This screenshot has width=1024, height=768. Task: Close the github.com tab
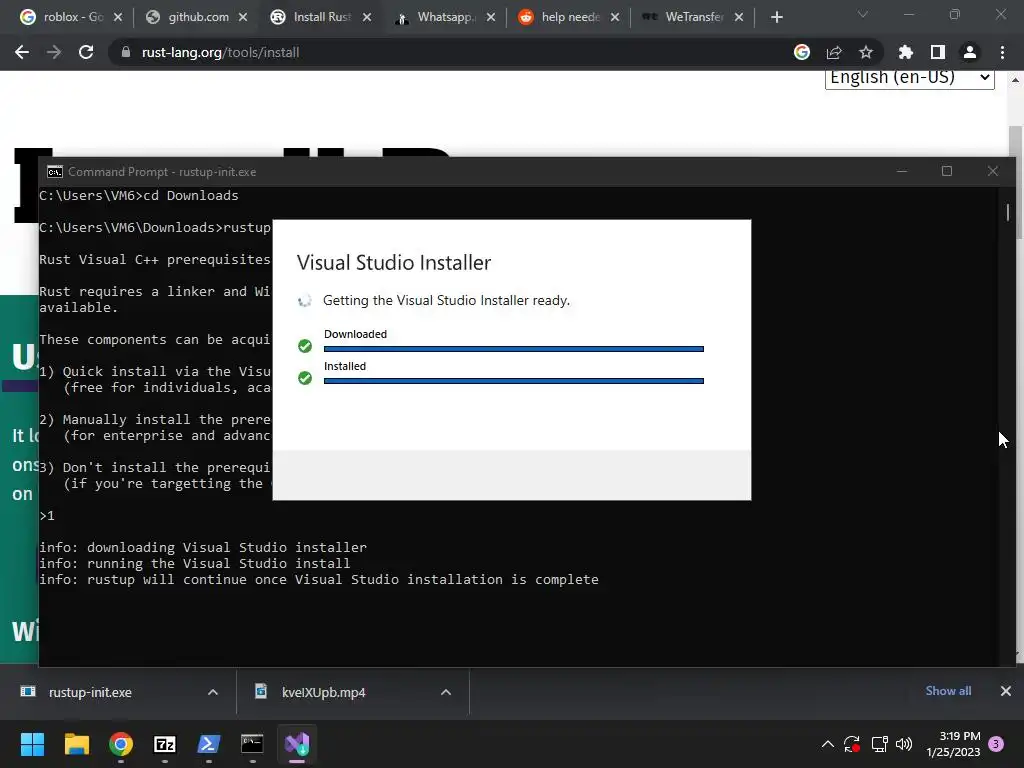[243, 17]
